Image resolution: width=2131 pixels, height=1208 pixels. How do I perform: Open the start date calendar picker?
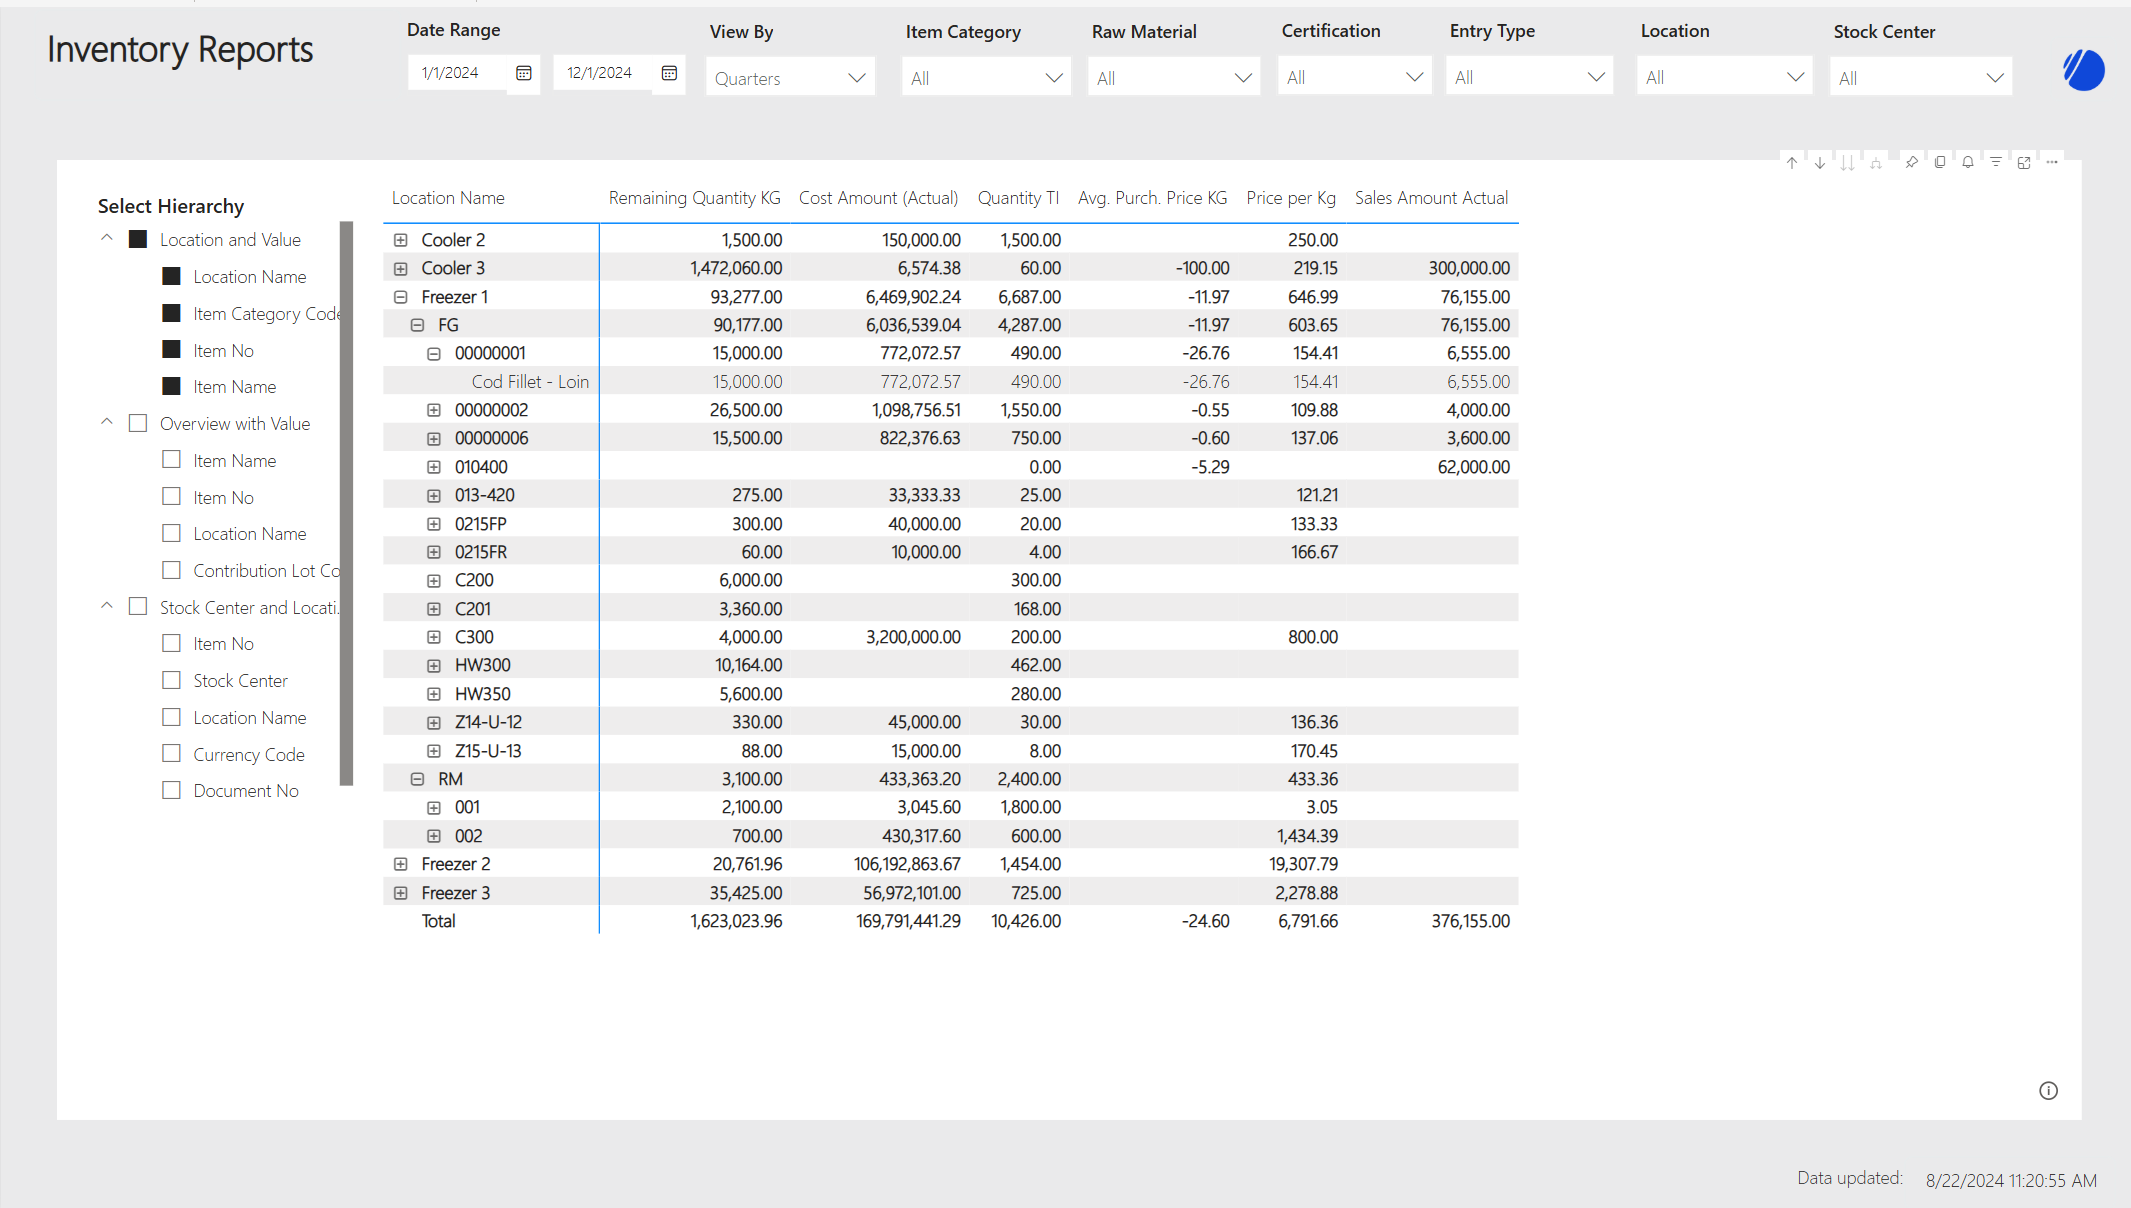coord(523,73)
